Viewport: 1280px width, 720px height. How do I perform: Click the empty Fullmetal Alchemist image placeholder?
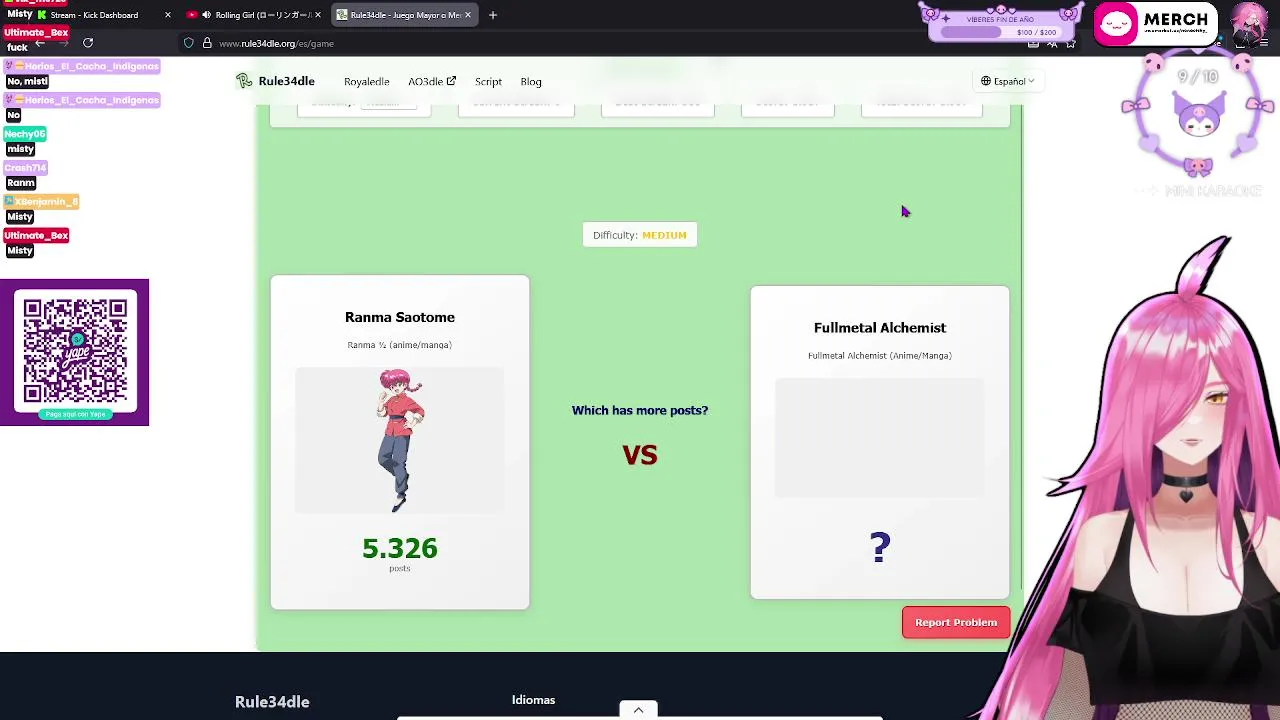(x=880, y=437)
